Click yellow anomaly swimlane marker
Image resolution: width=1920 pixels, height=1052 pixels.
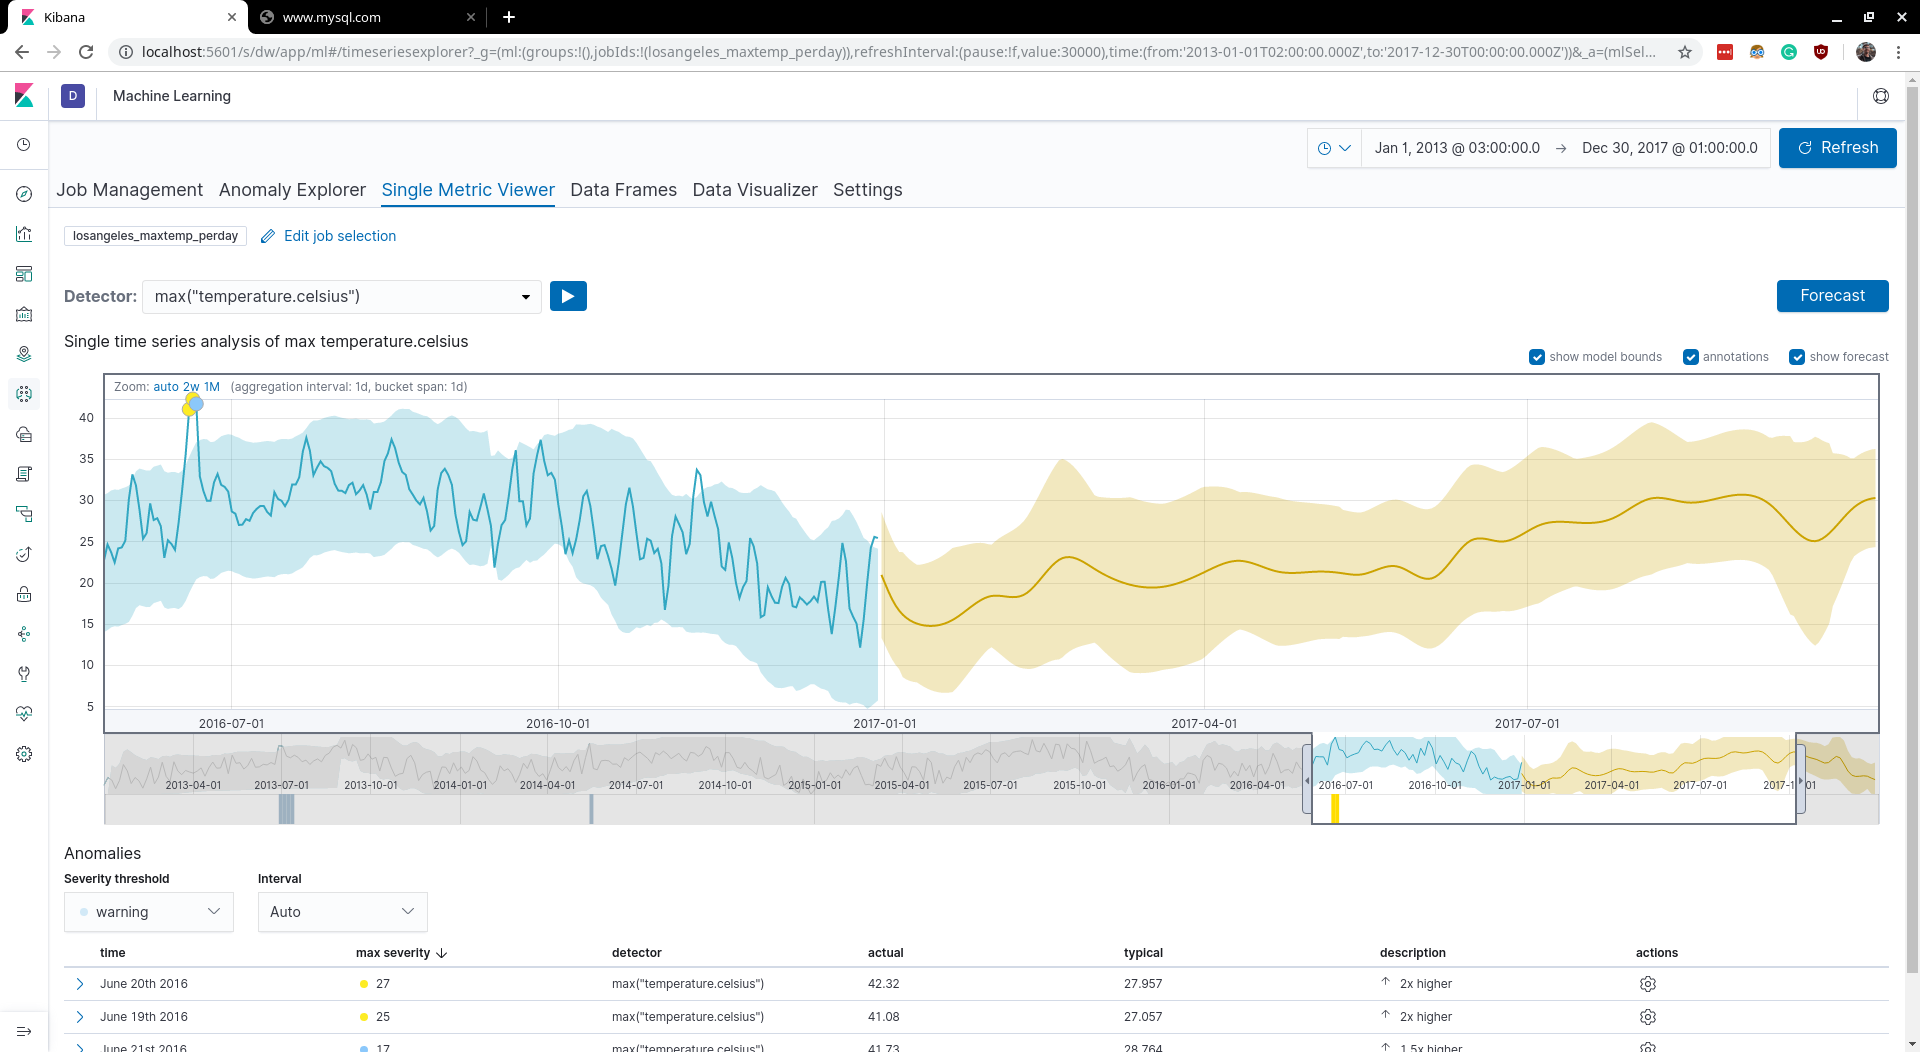(x=1335, y=809)
